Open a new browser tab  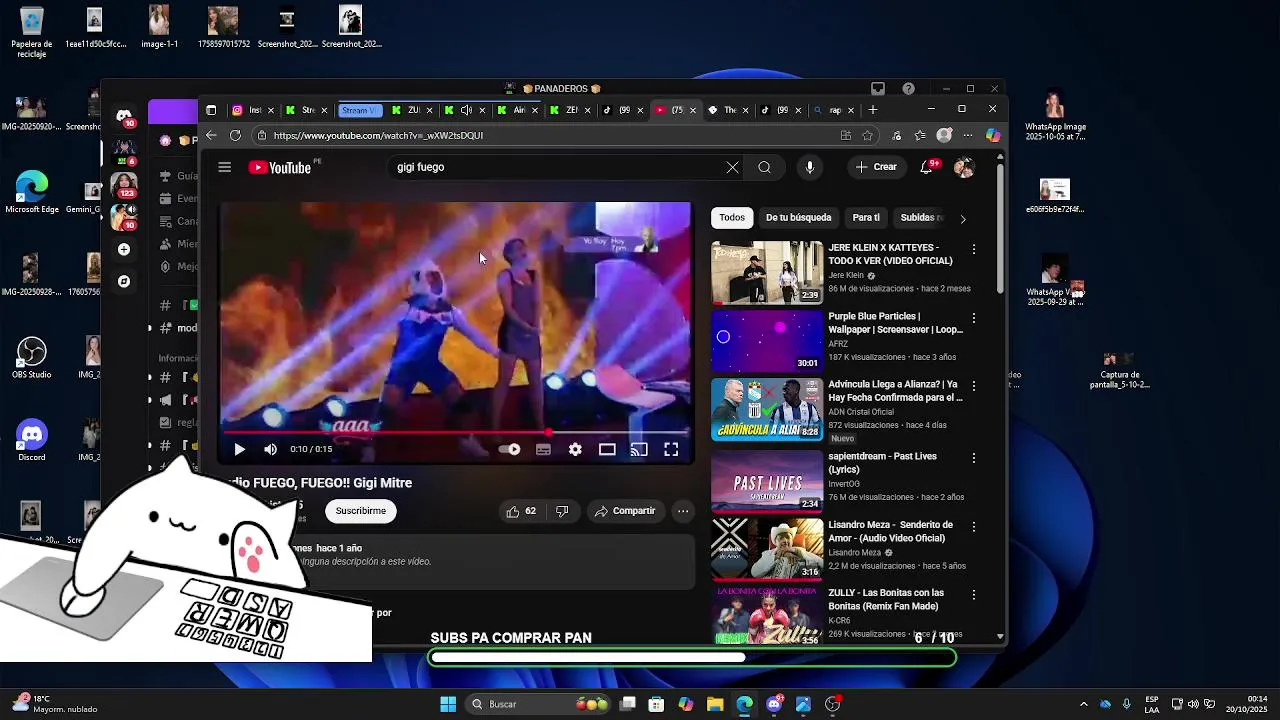tap(873, 110)
